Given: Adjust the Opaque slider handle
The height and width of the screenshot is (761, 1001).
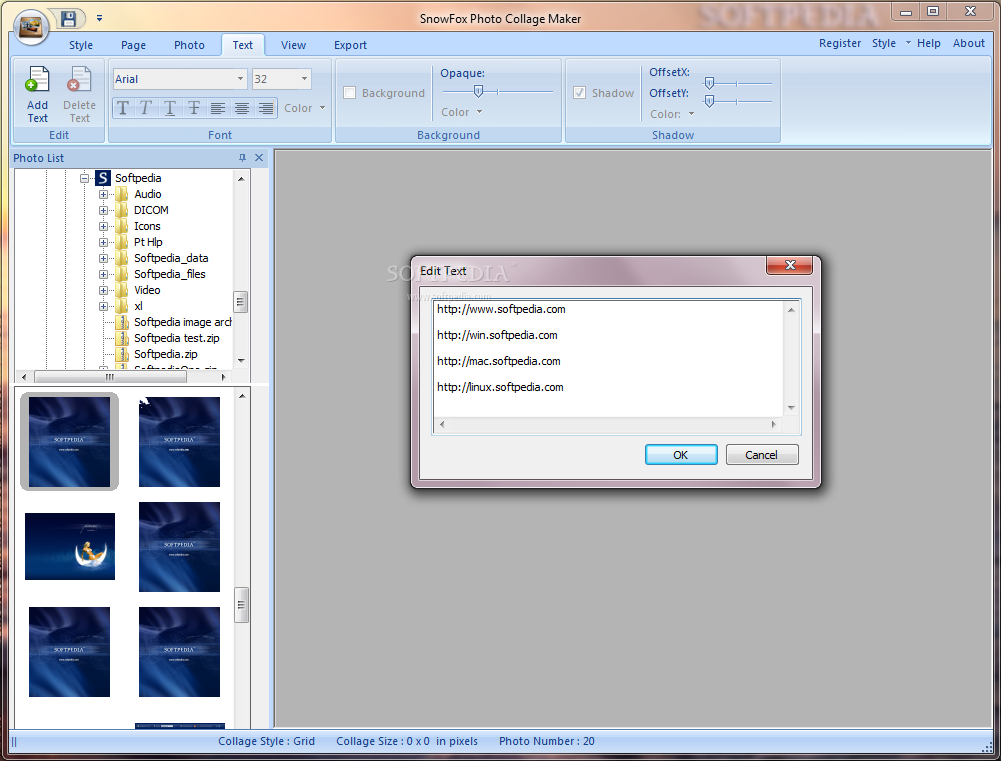Looking at the screenshot, I should click(478, 91).
